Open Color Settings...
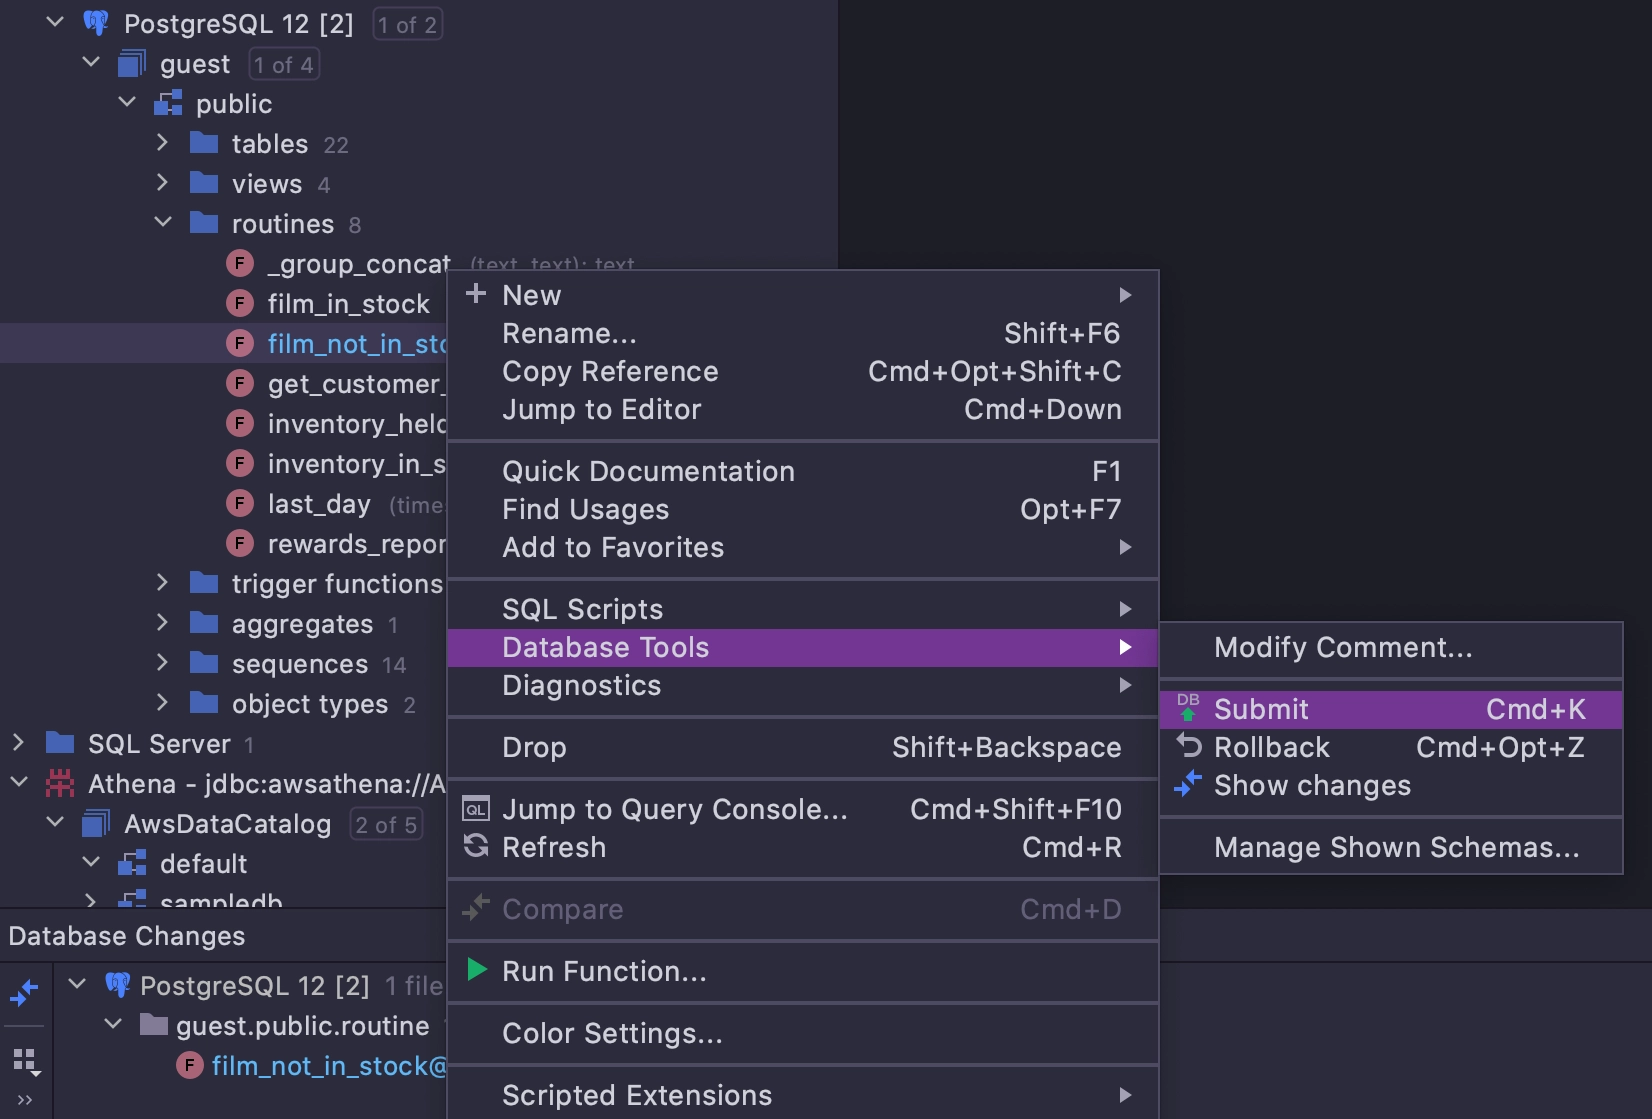Screen dimensions: 1652x1119 803,1033
